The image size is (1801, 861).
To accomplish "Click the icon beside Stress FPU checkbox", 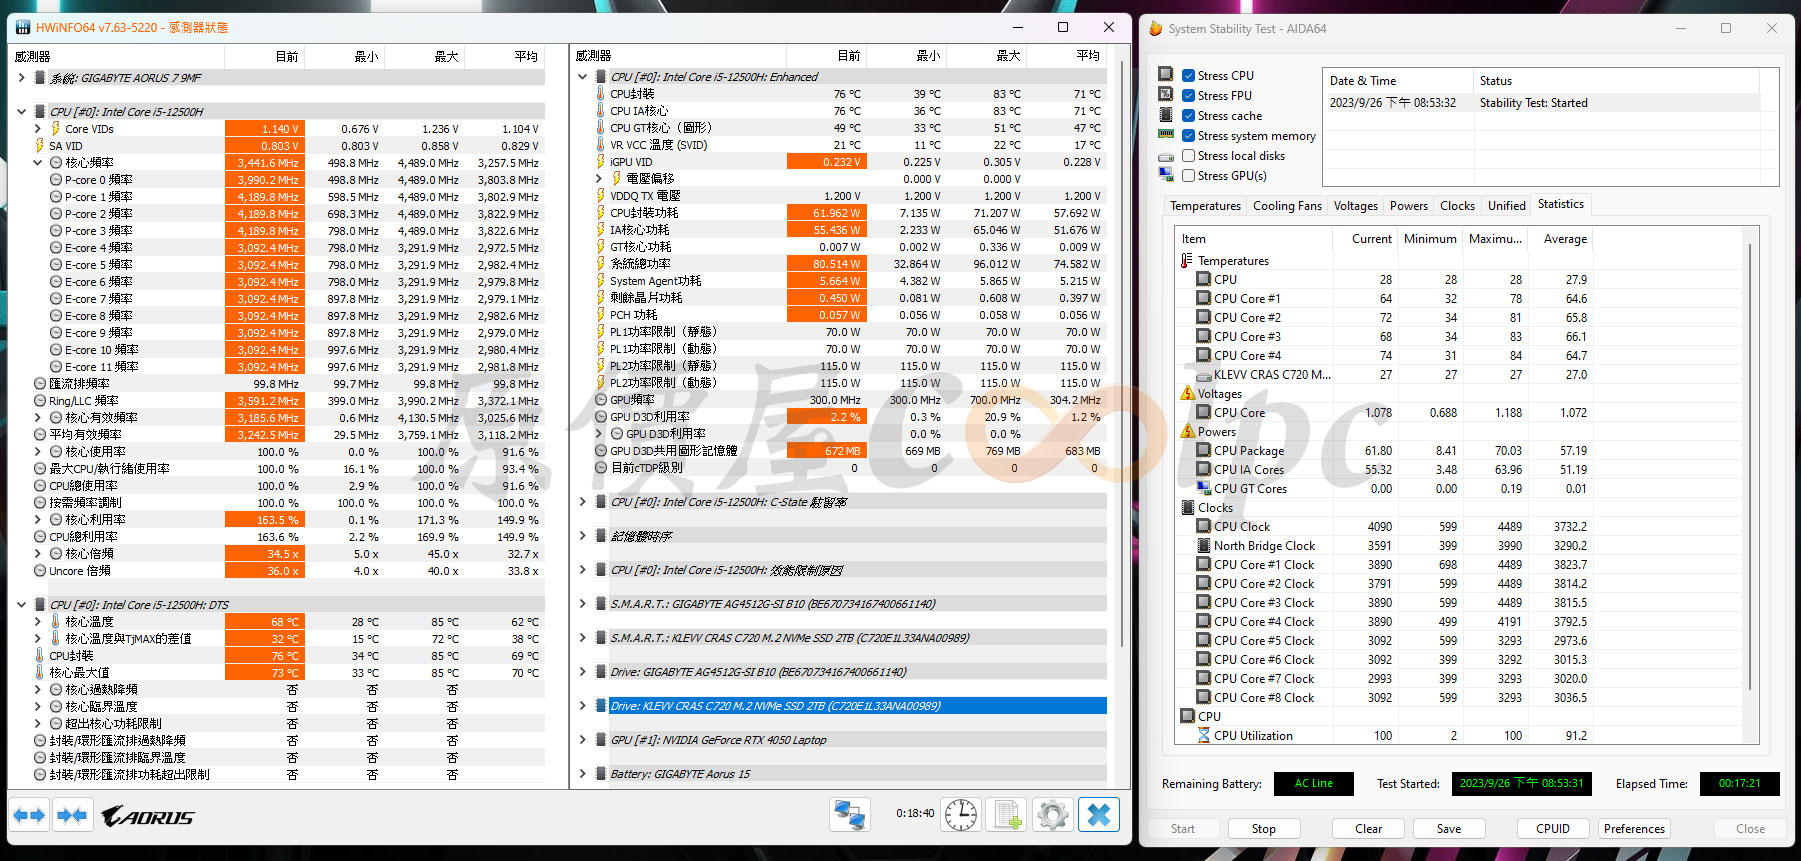I will click(x=1166, y=95).
